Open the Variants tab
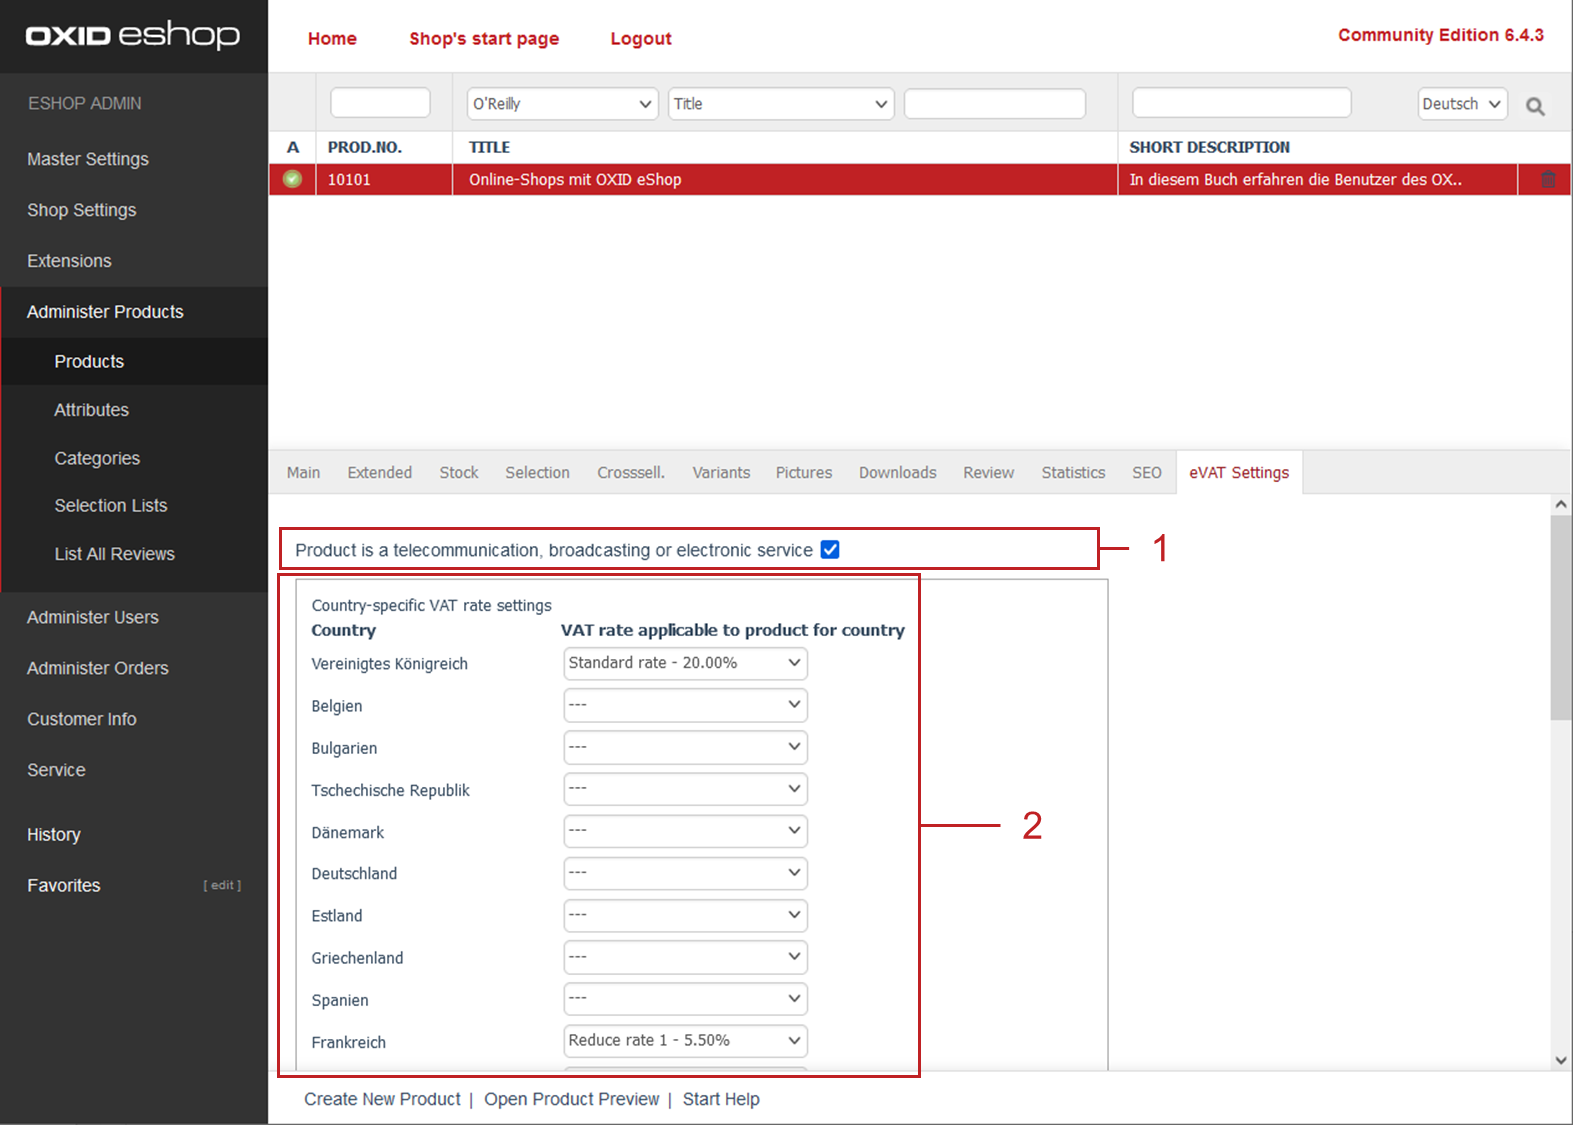This screenshot has height=1125, width=1573. pos(721,473)
